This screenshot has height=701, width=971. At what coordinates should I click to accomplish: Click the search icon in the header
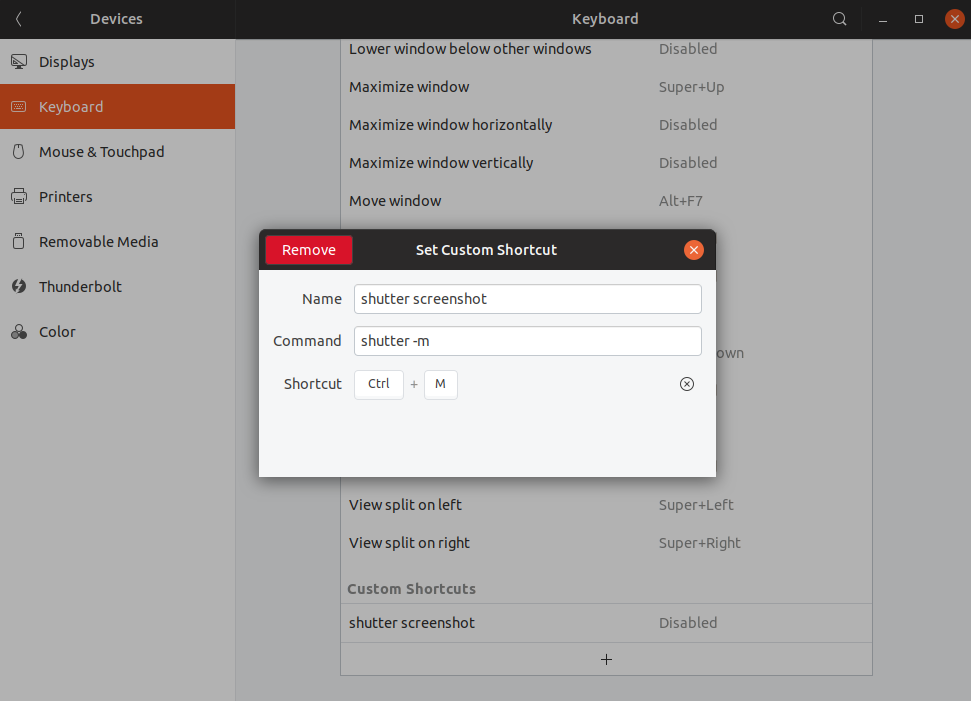[839, 18]
